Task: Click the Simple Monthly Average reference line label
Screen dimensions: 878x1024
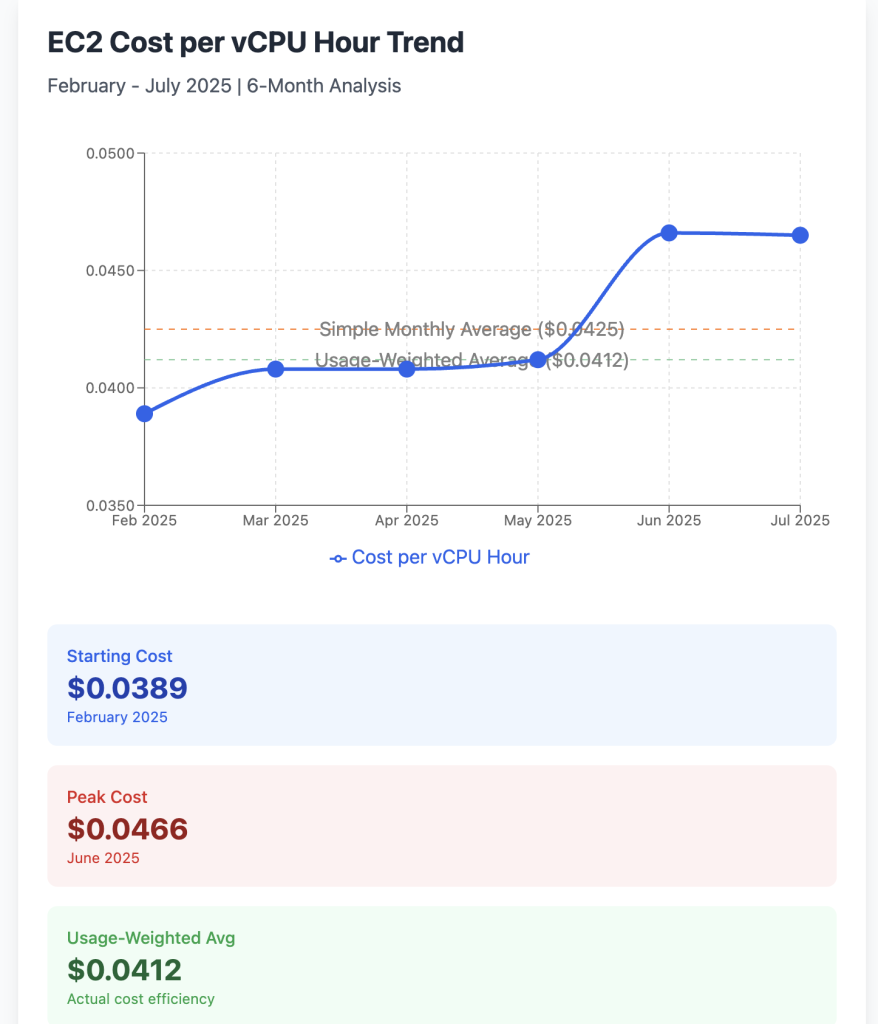Action: pyautogui.click(x=472, y=329)
